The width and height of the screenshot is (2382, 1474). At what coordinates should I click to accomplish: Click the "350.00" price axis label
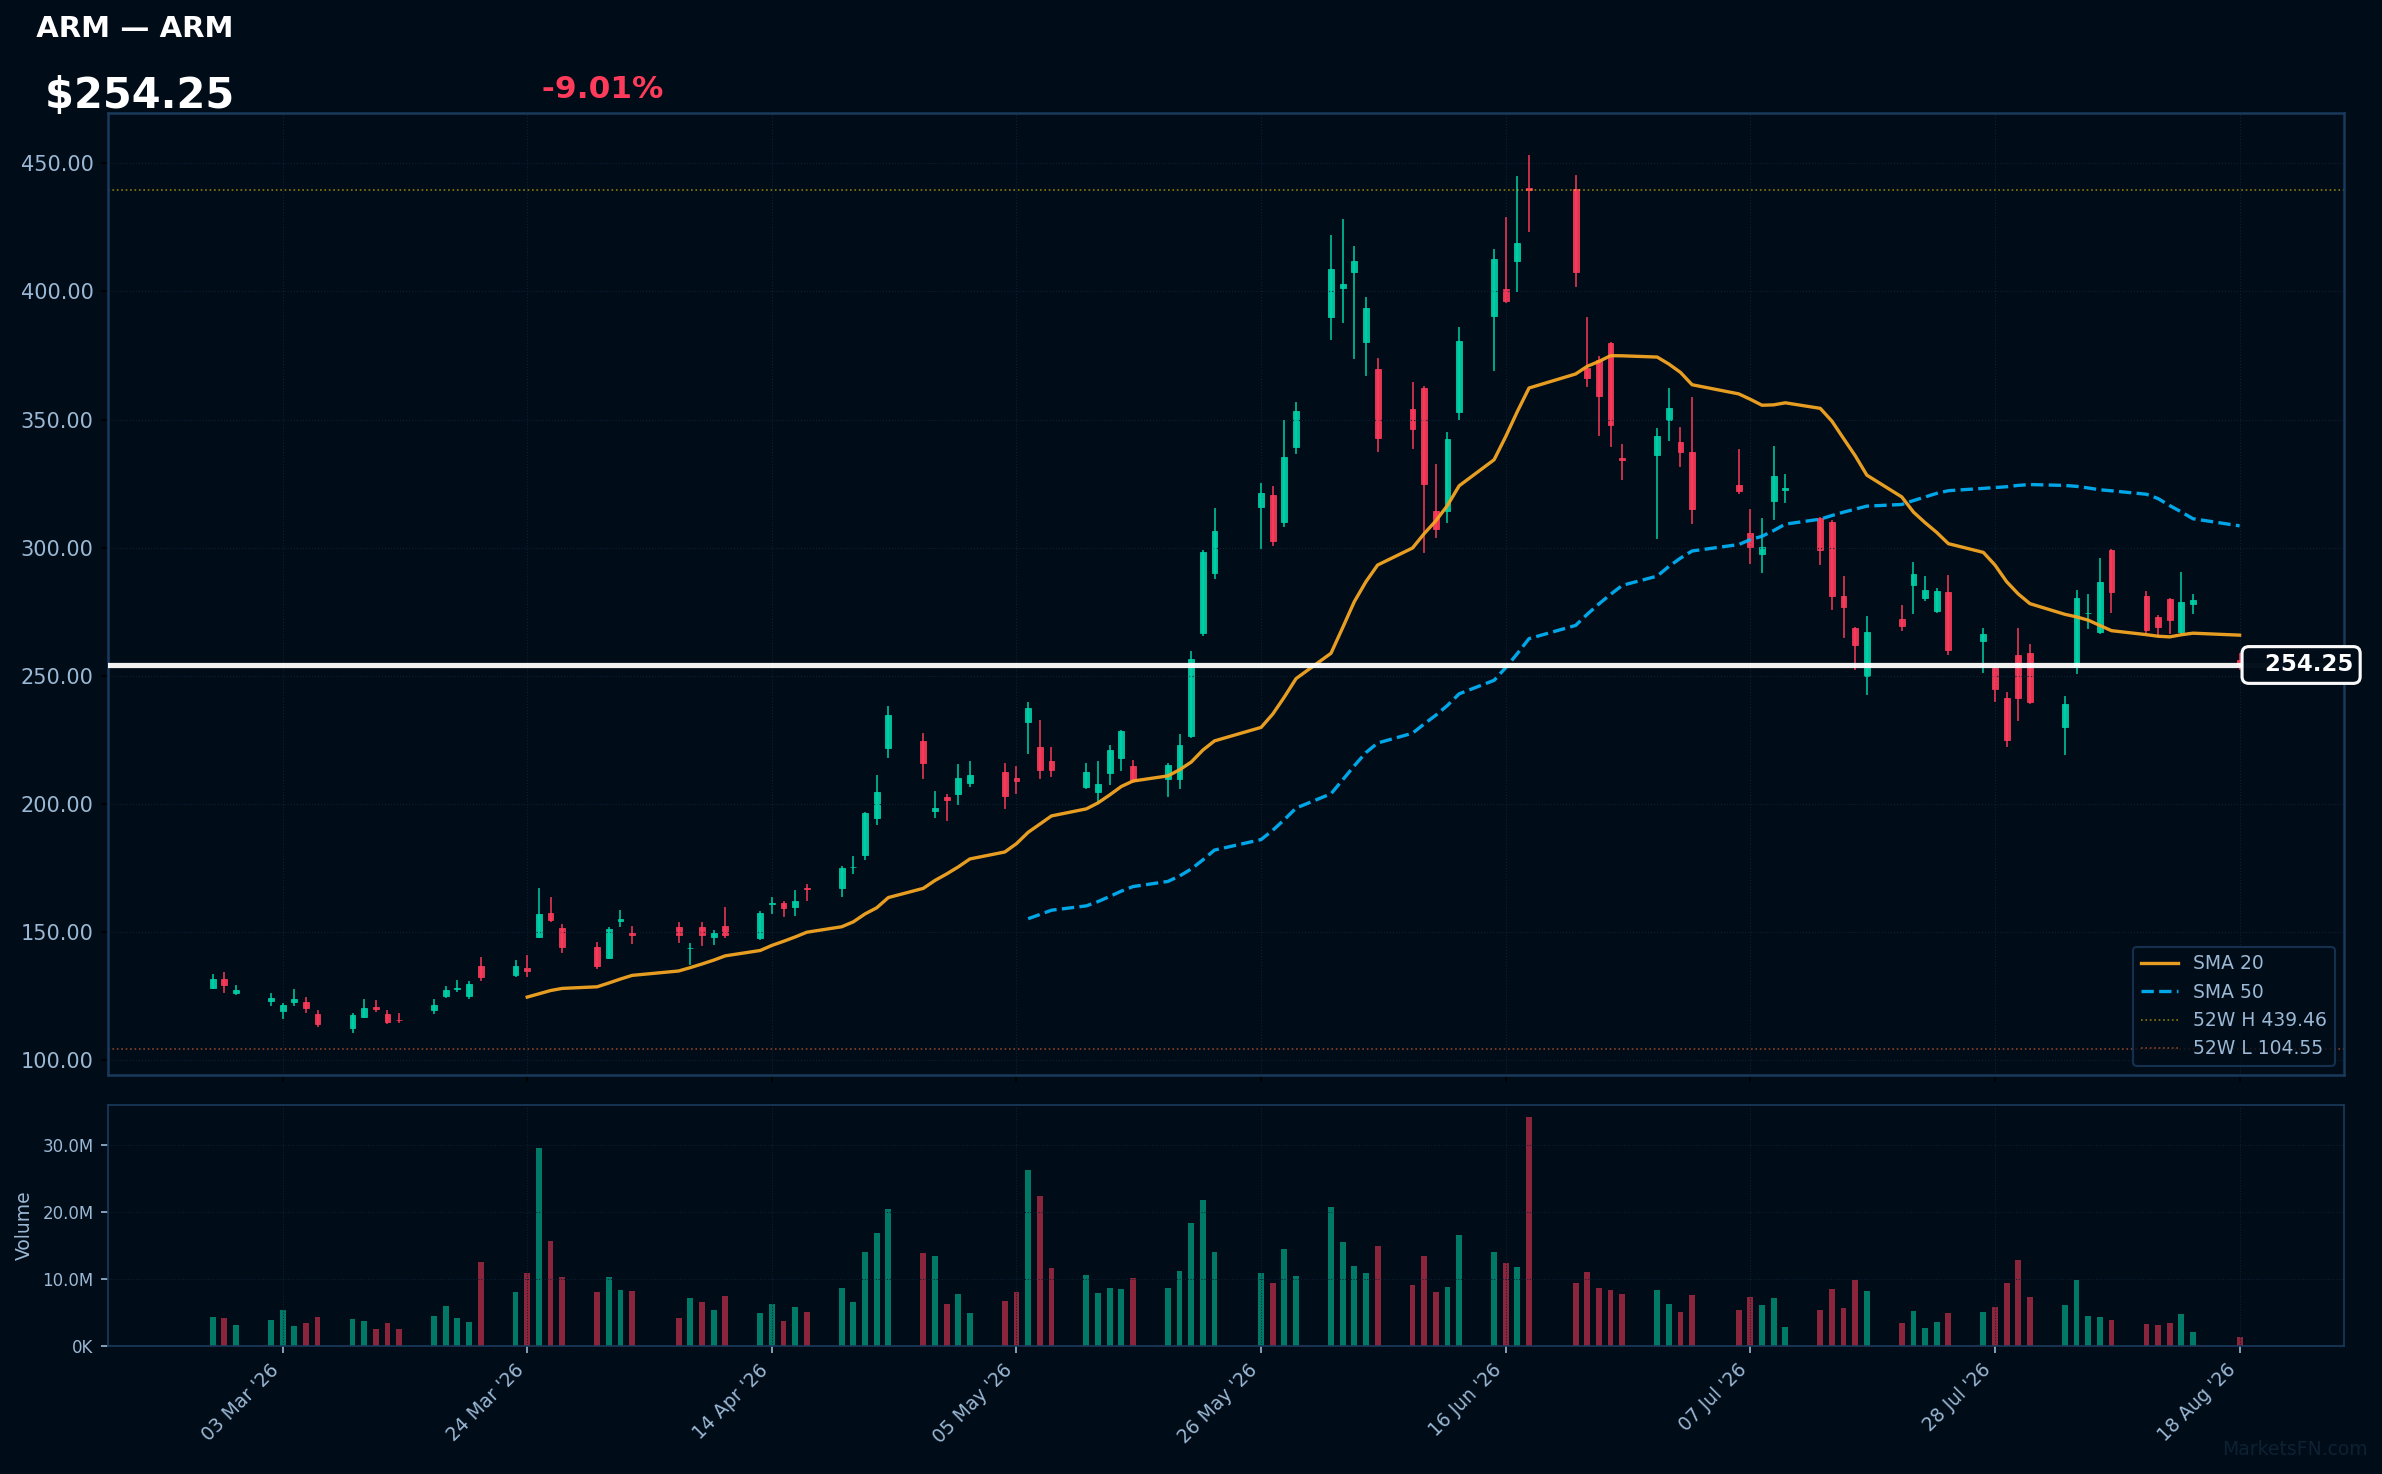pyautogui.click(x=57, y=420)
